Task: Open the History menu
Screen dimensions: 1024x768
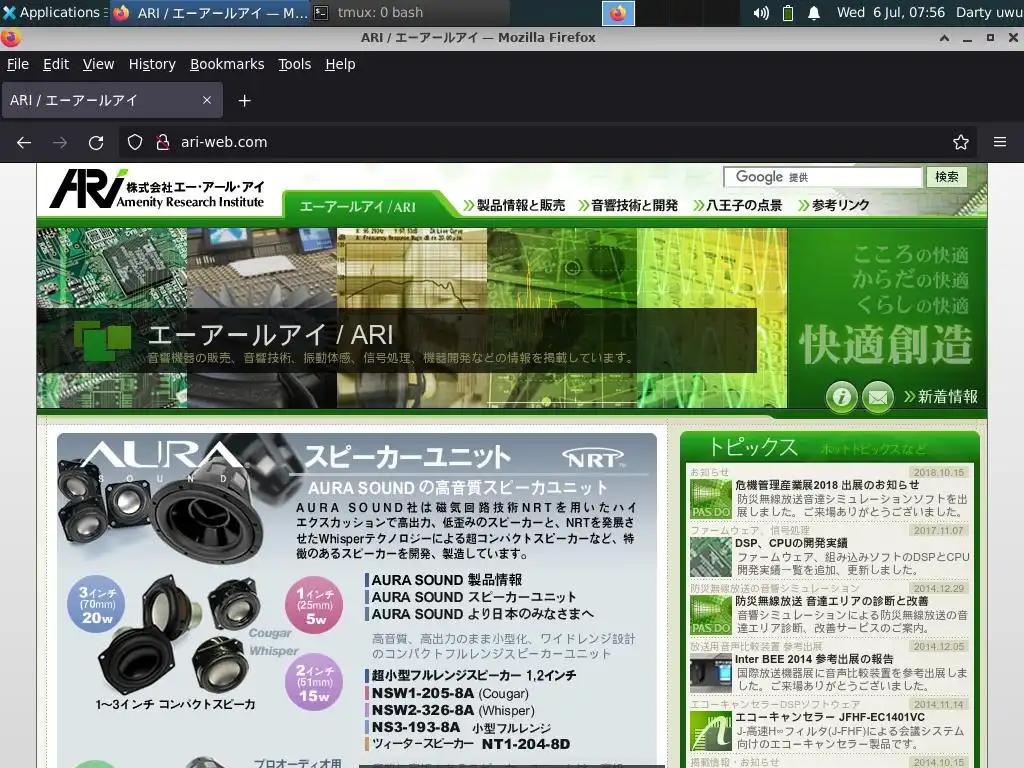Action: (152, 64)
